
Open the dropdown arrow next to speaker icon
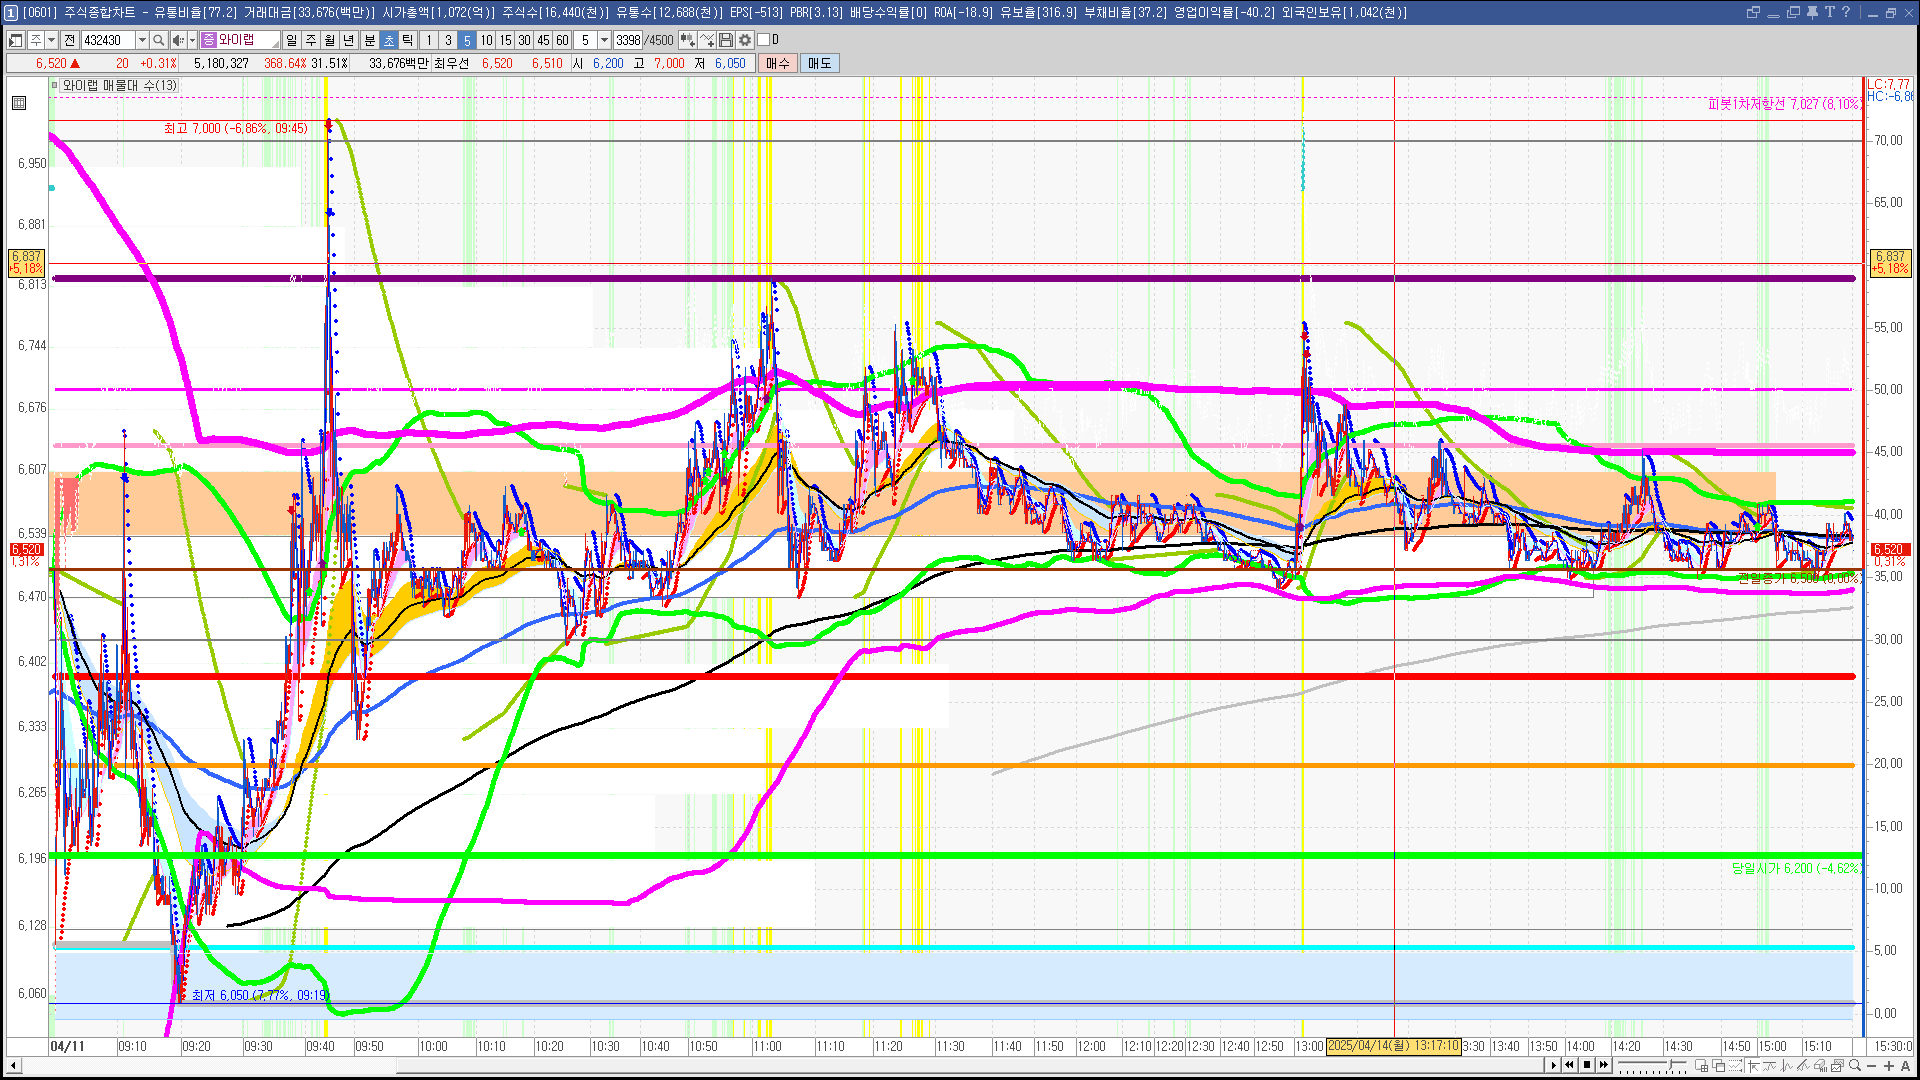click(x=192, y=40)
